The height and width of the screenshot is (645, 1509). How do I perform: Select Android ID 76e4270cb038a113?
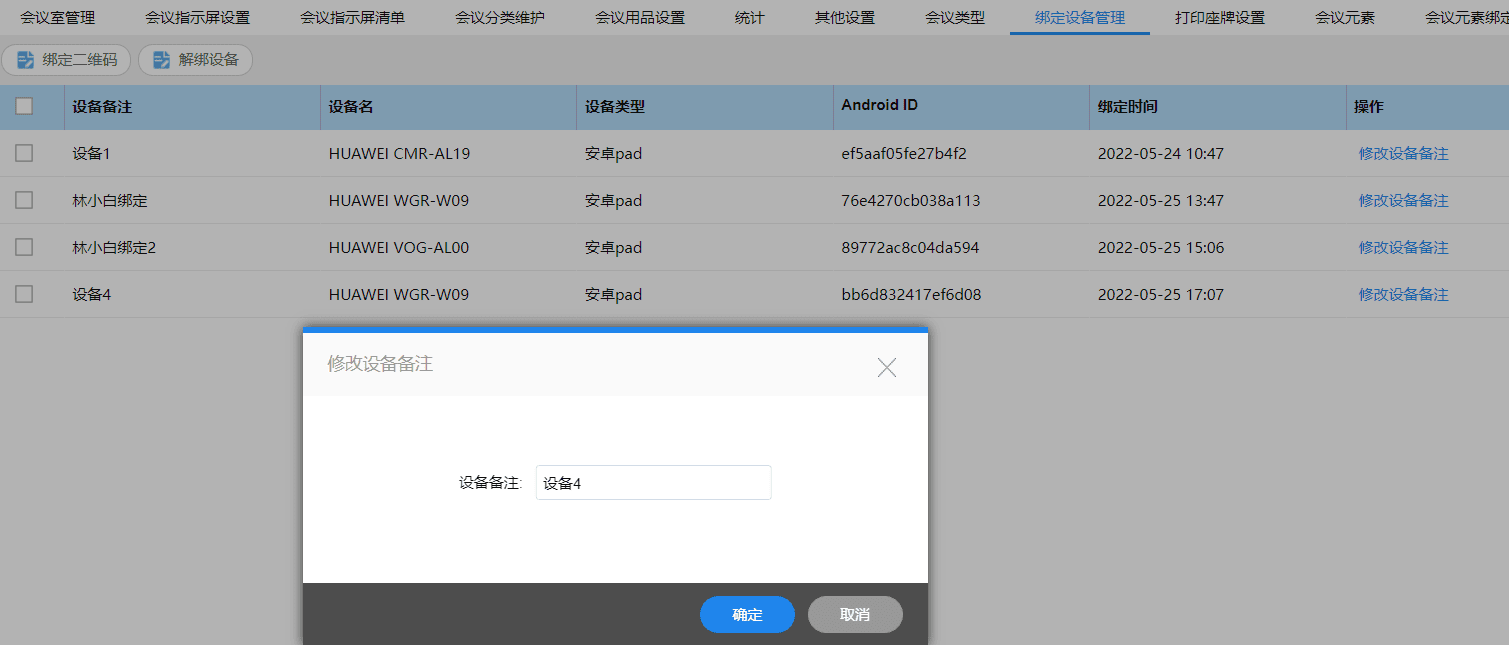[911, 201]
